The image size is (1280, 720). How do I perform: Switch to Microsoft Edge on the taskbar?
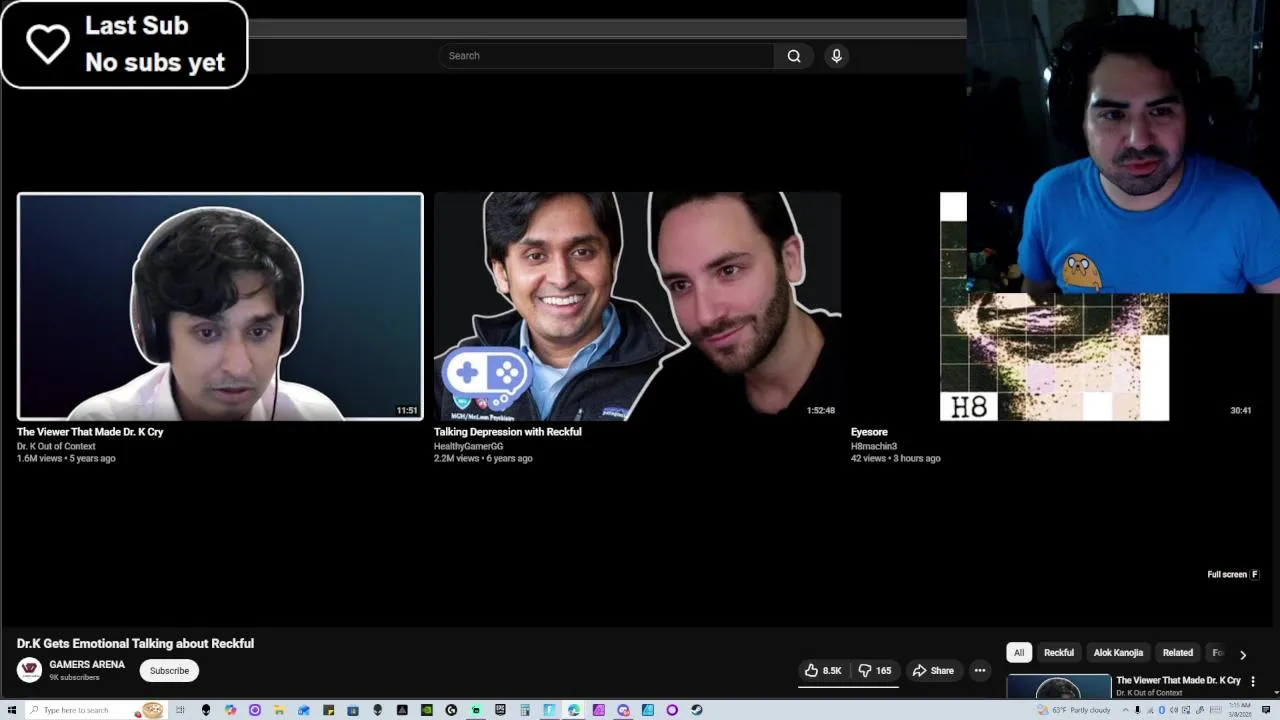coord(573,710)
